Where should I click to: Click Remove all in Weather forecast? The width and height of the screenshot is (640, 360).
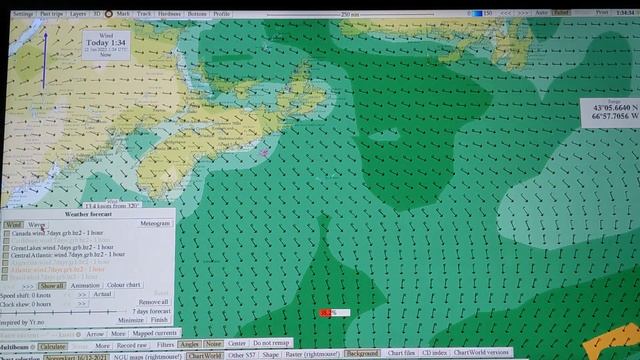(153, 302)
